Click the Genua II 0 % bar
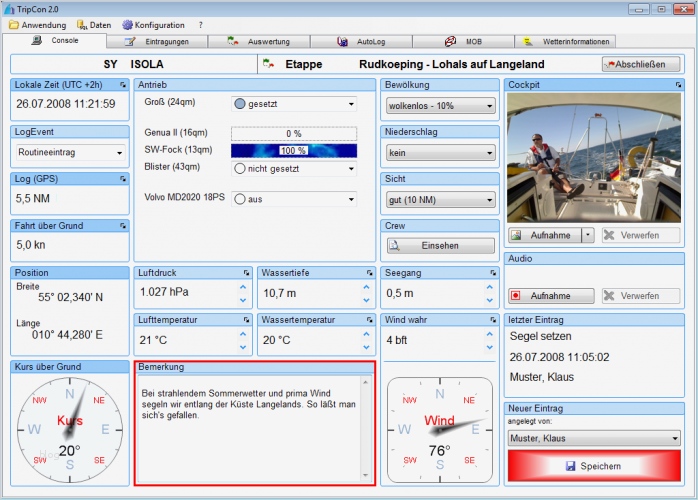The width and height of the screenshot is (698, 500). coord(294,134)
